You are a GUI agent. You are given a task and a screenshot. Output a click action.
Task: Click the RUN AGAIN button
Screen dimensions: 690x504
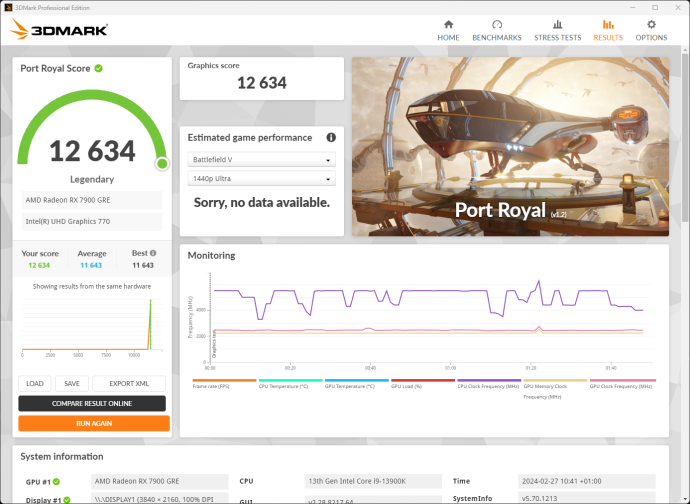pyautogui.click(x=94, y=423)
